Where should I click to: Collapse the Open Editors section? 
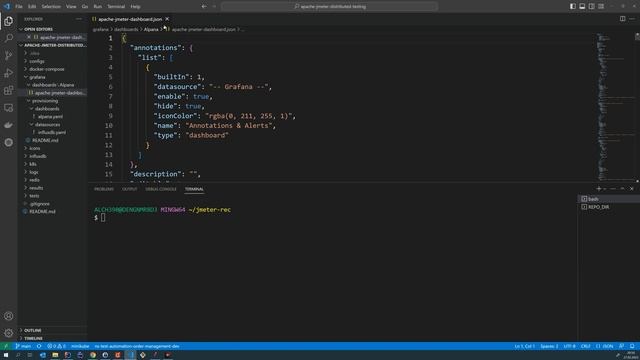(38, 29)
